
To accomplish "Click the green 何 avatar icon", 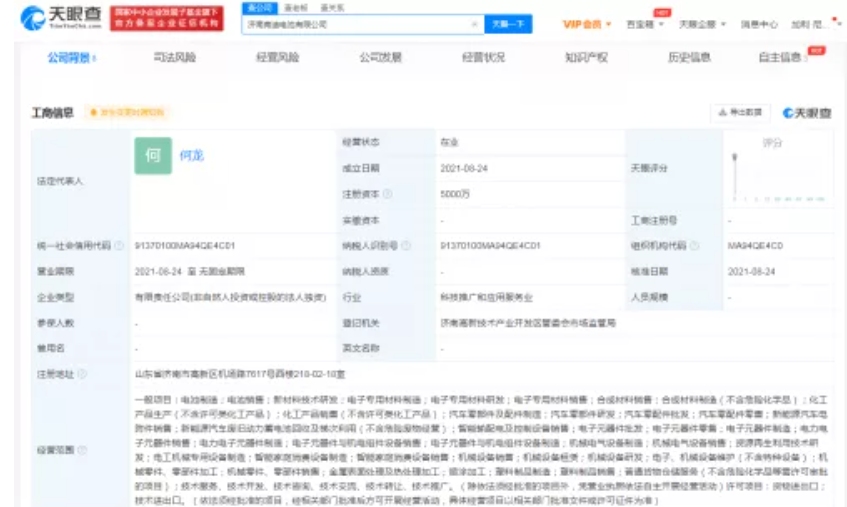I will [x=153, y=156].
